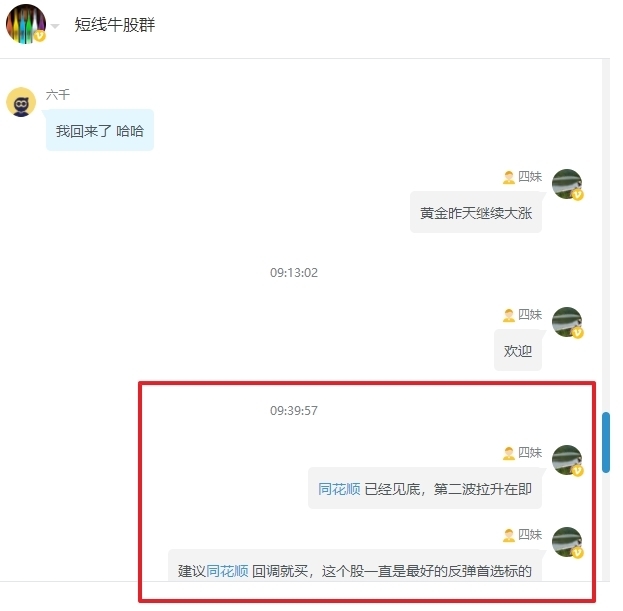Open 四妹's avatar beside 黄金昨天继续大涨

(567, 184)
